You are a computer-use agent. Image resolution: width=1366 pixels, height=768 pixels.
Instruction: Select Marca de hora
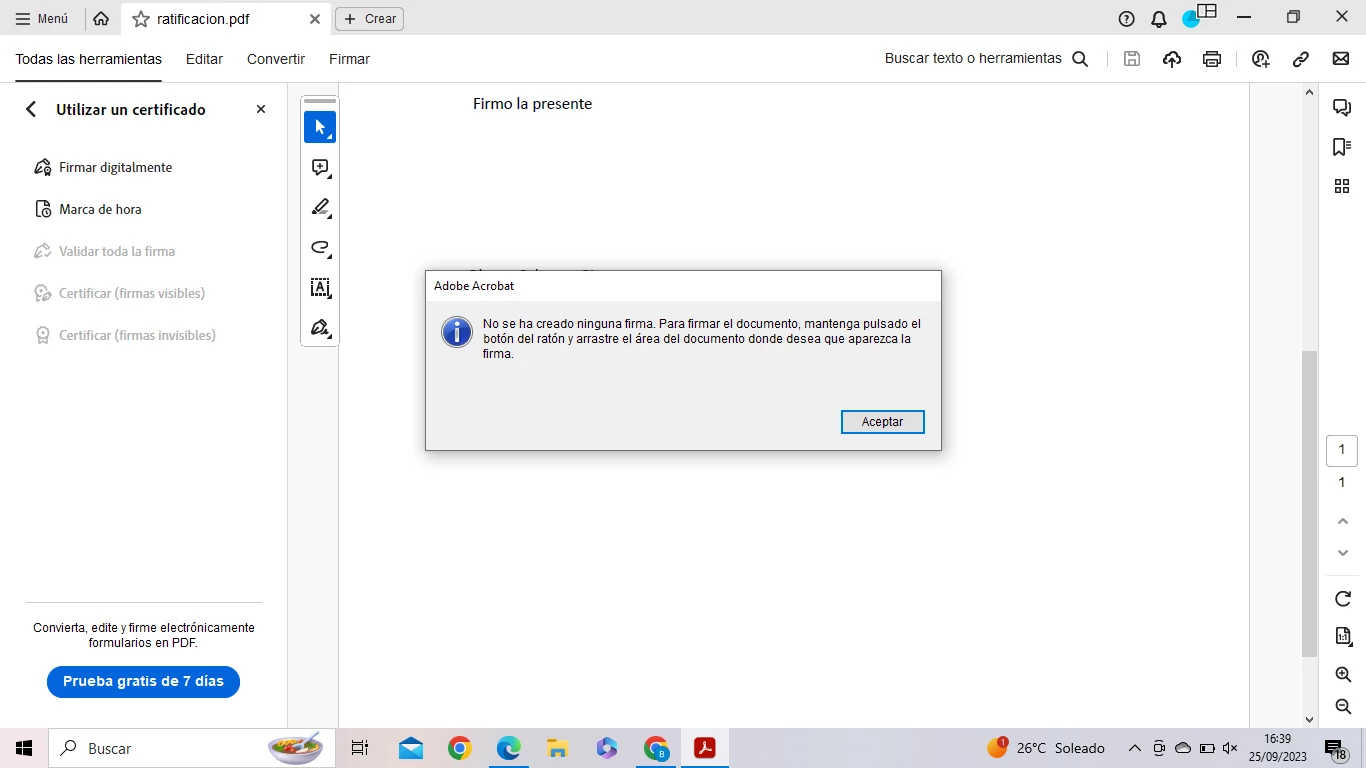[x=88, y=209]
